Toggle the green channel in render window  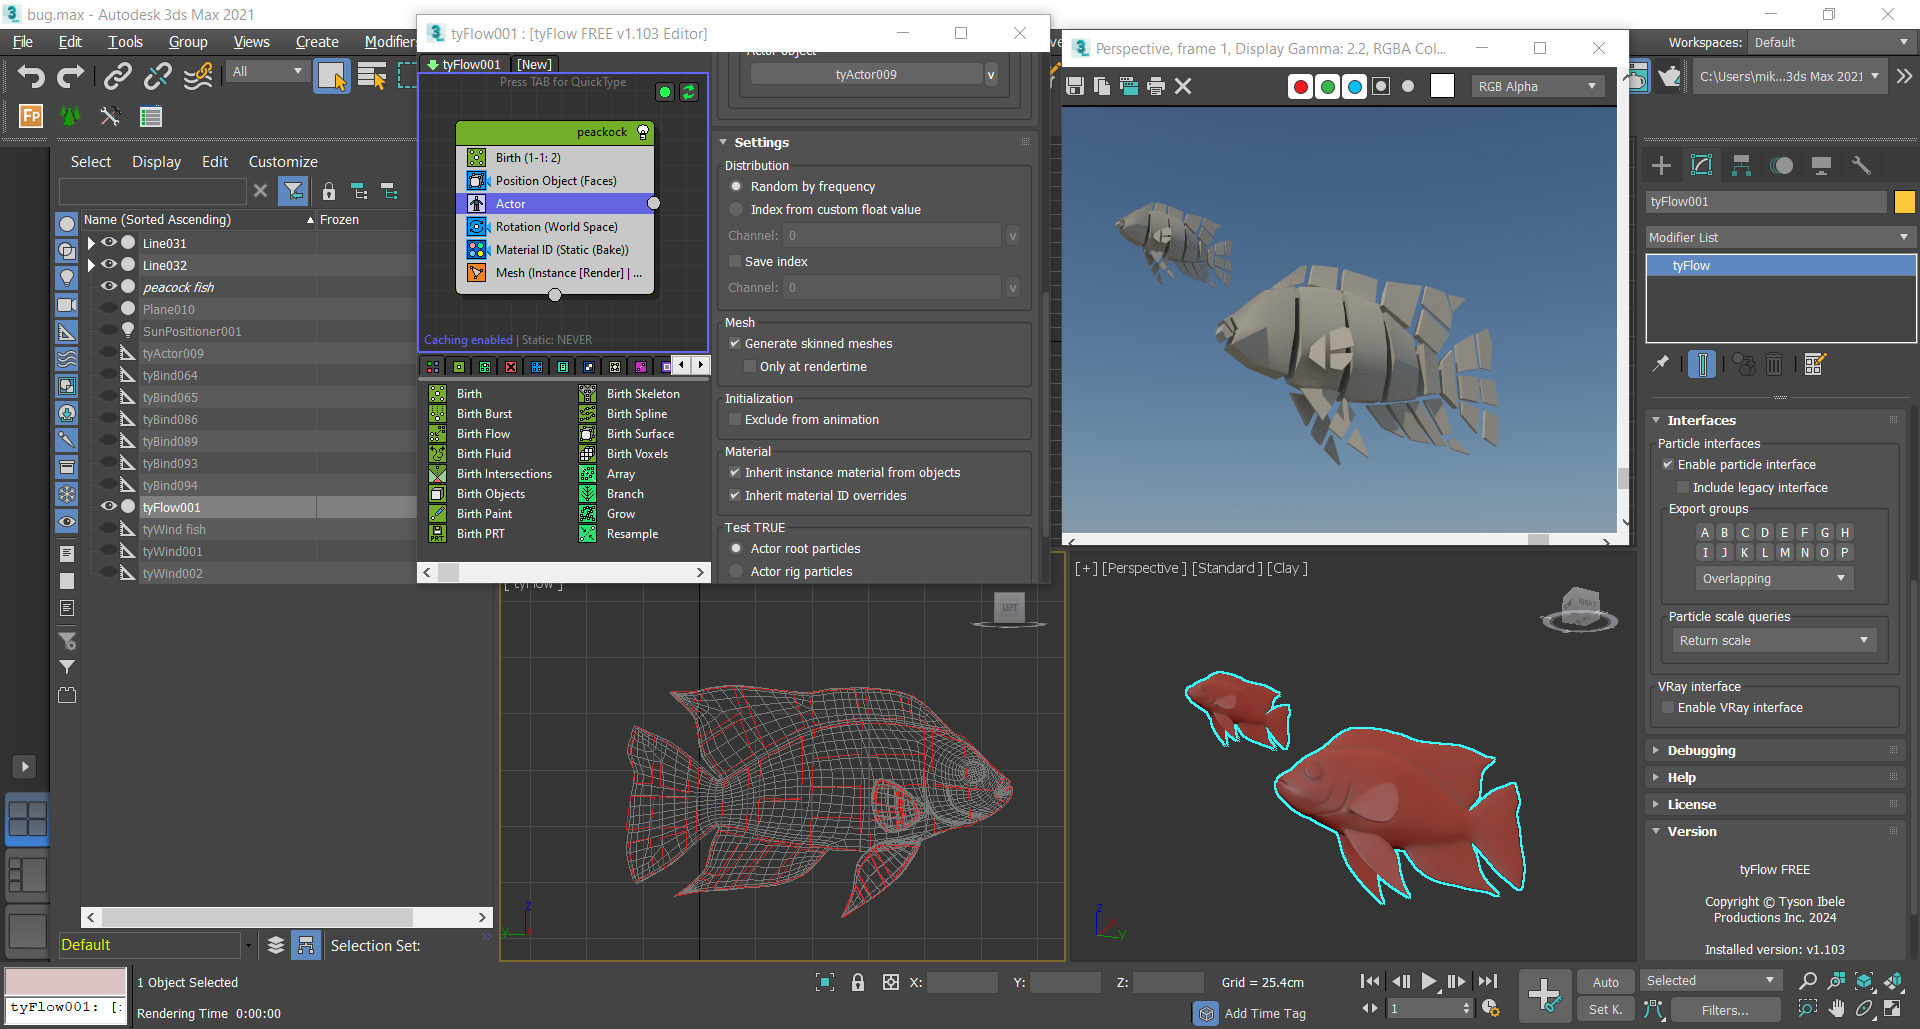[x=1328, y=86]
